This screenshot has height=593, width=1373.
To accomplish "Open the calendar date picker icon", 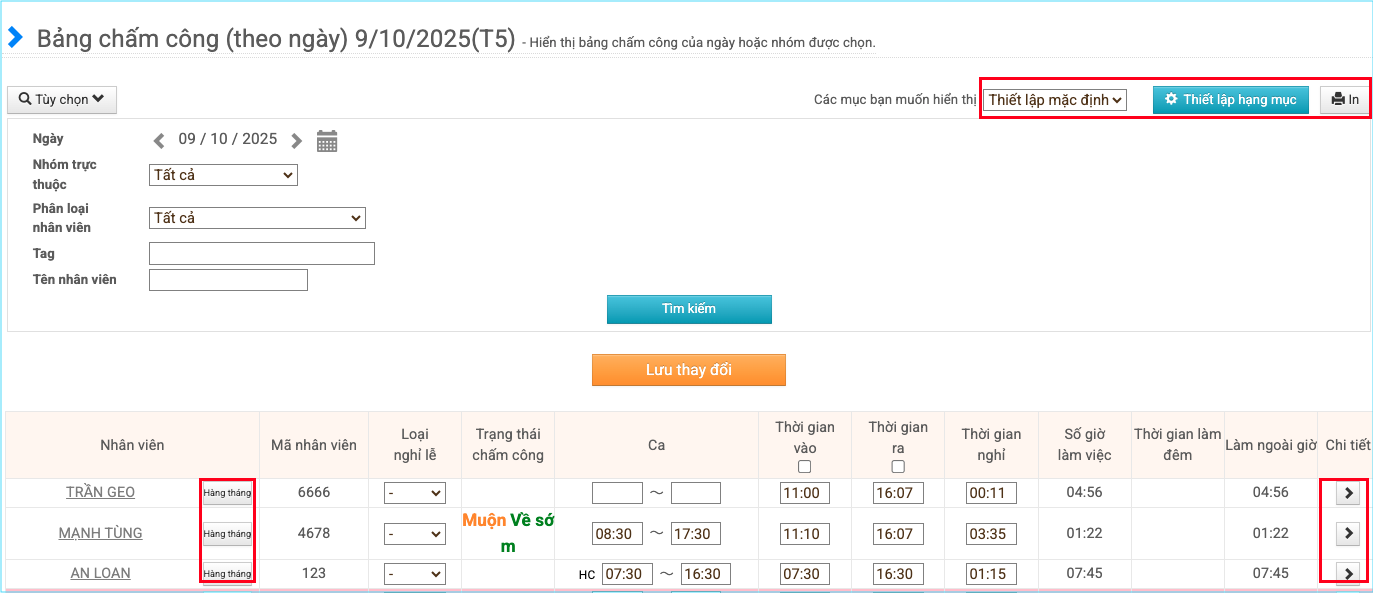I will click(x=327, y=141).
